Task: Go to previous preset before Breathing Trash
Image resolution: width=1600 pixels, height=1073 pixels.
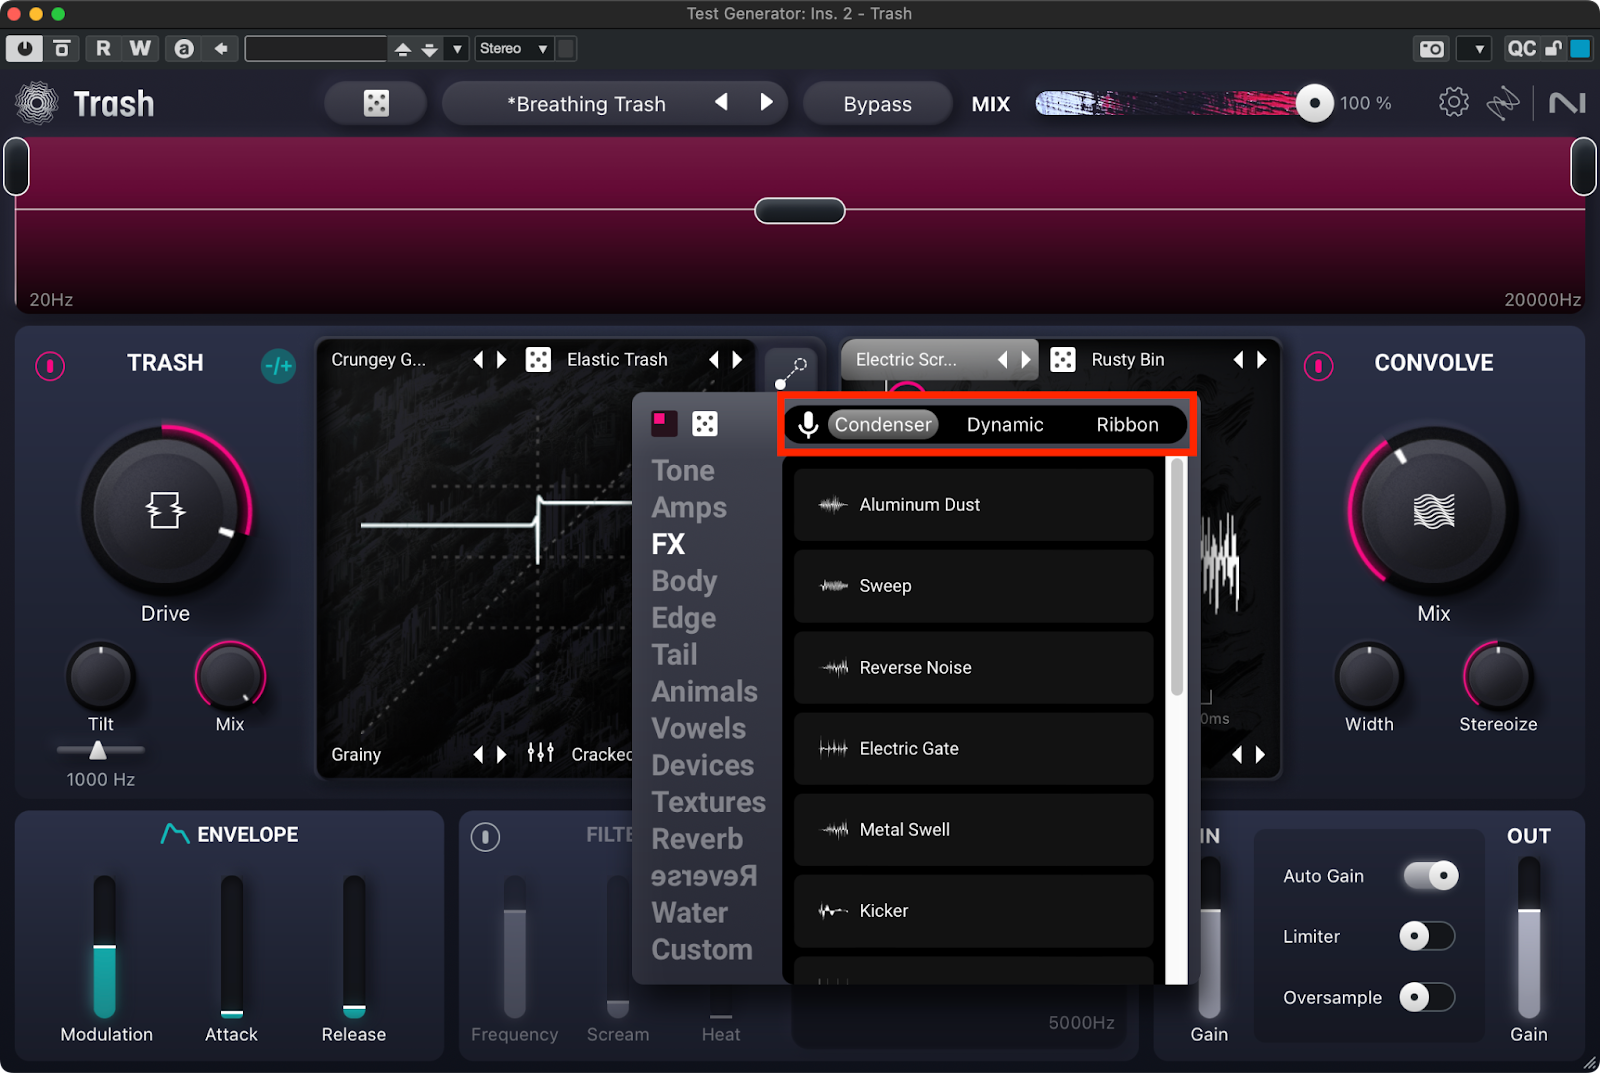Action: click(721, 102)
